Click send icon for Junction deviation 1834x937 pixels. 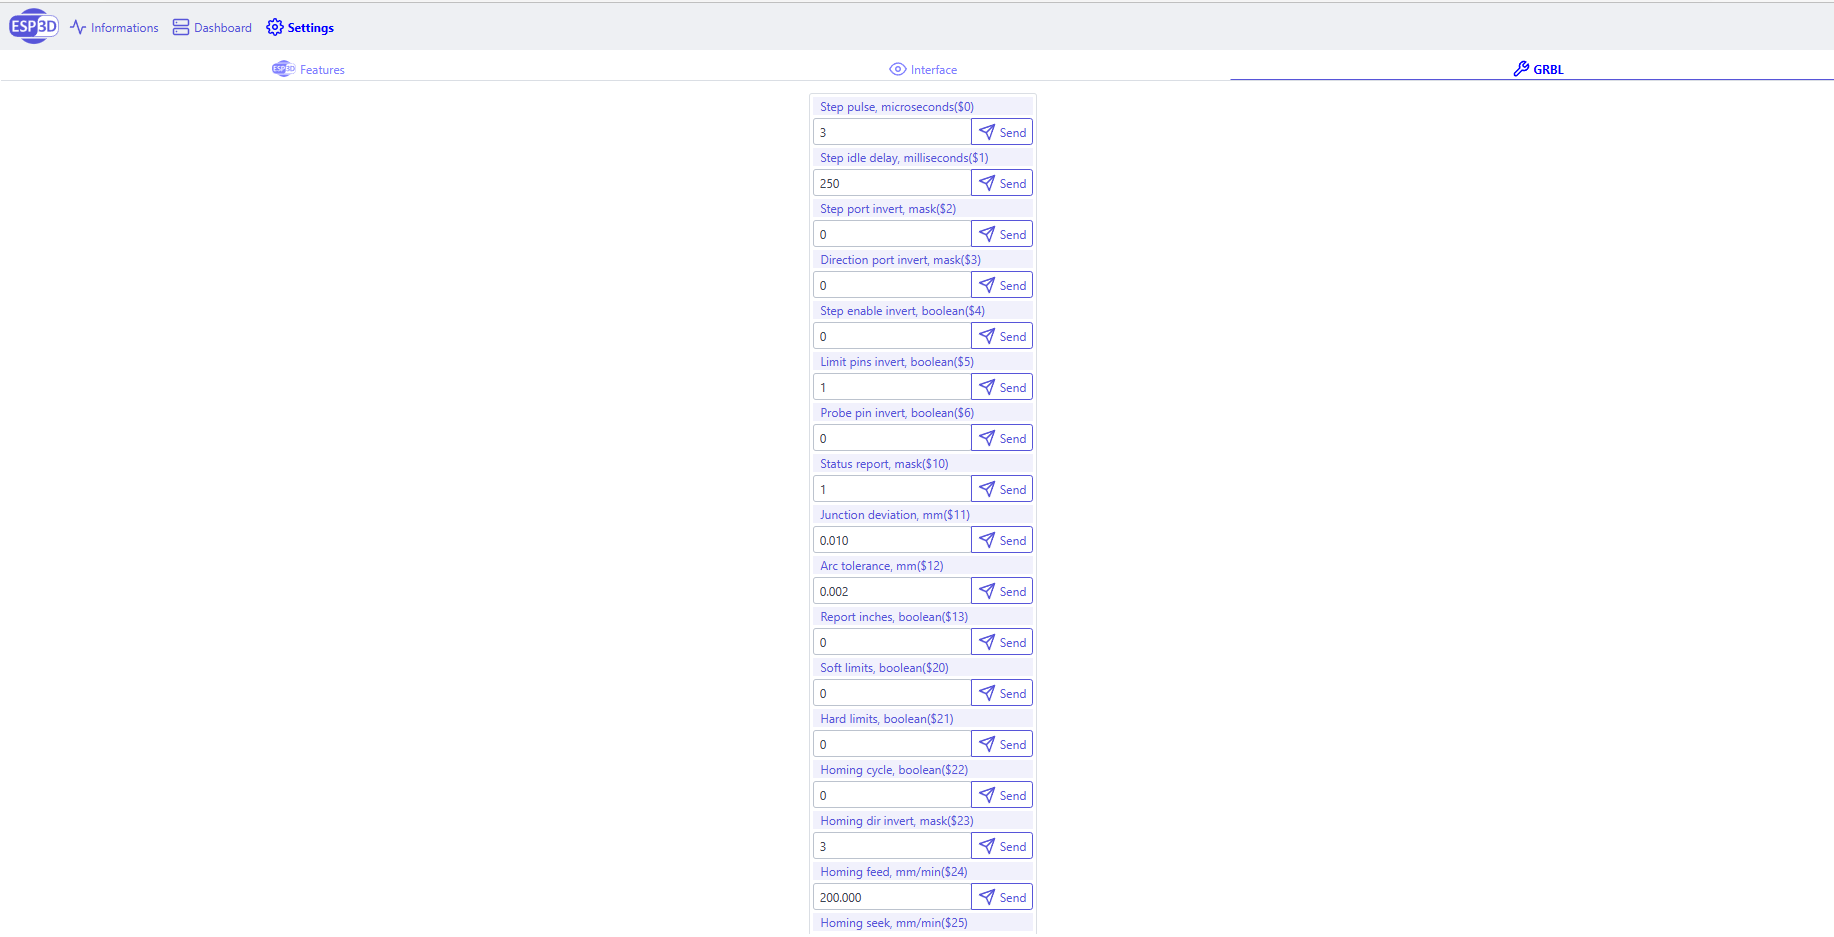[x=987, y=540]
